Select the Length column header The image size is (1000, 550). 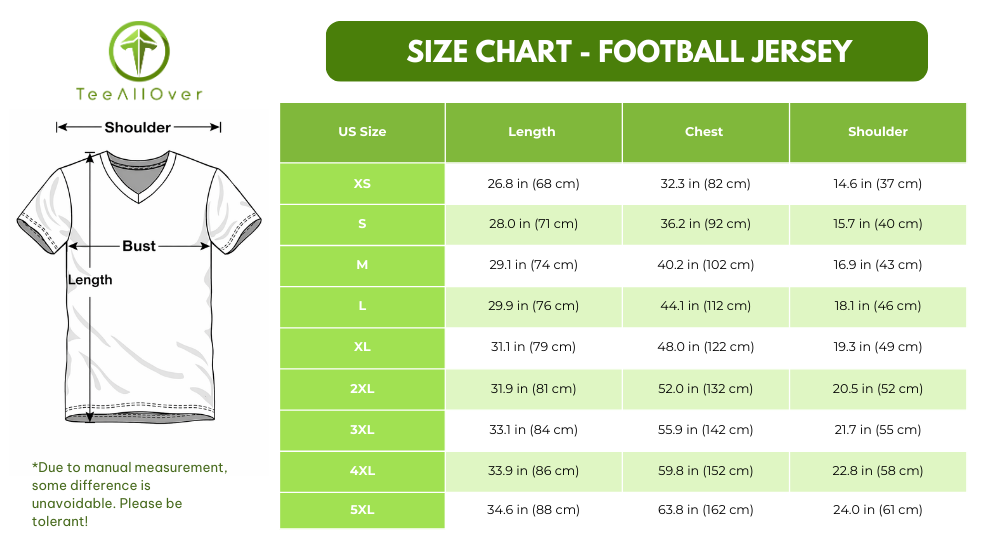[532, 132]
